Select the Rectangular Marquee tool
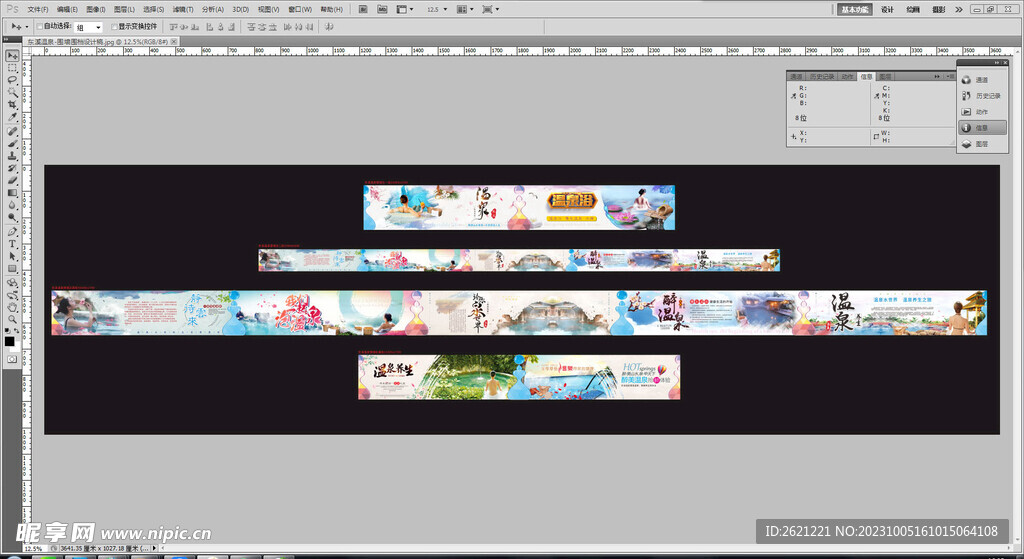This screenshot has height=559, width=1024. pos(12,67)
